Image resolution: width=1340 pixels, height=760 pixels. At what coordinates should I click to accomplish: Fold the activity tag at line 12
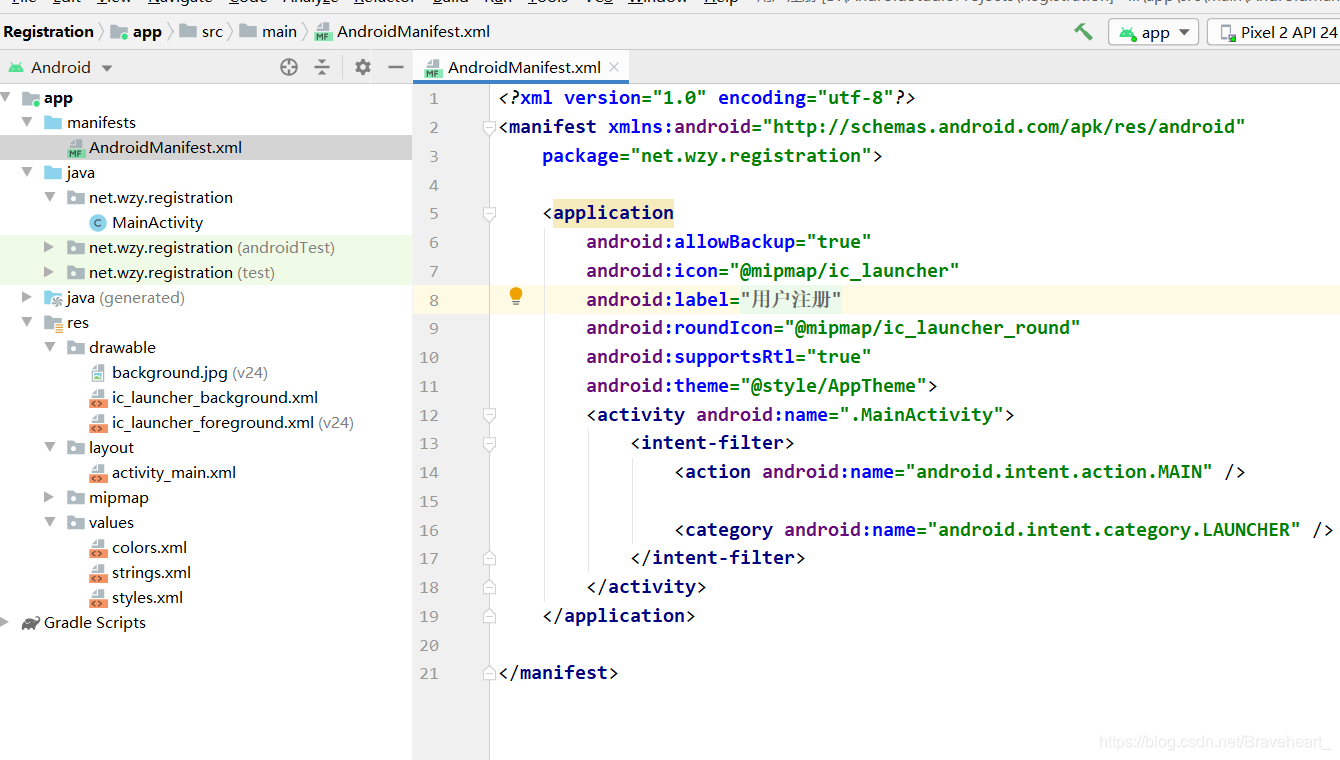click(x=489, y=415)
